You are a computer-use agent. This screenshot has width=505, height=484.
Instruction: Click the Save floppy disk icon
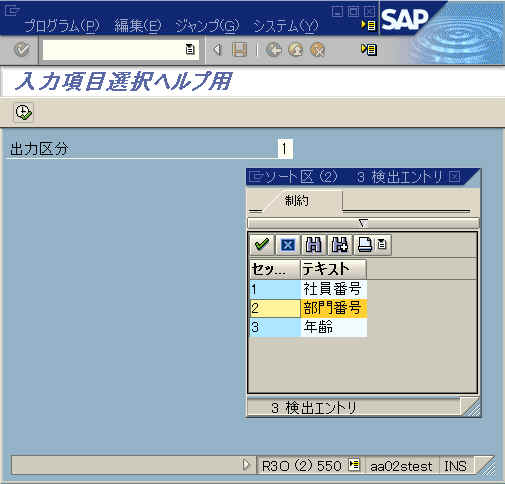click(239, 50)
